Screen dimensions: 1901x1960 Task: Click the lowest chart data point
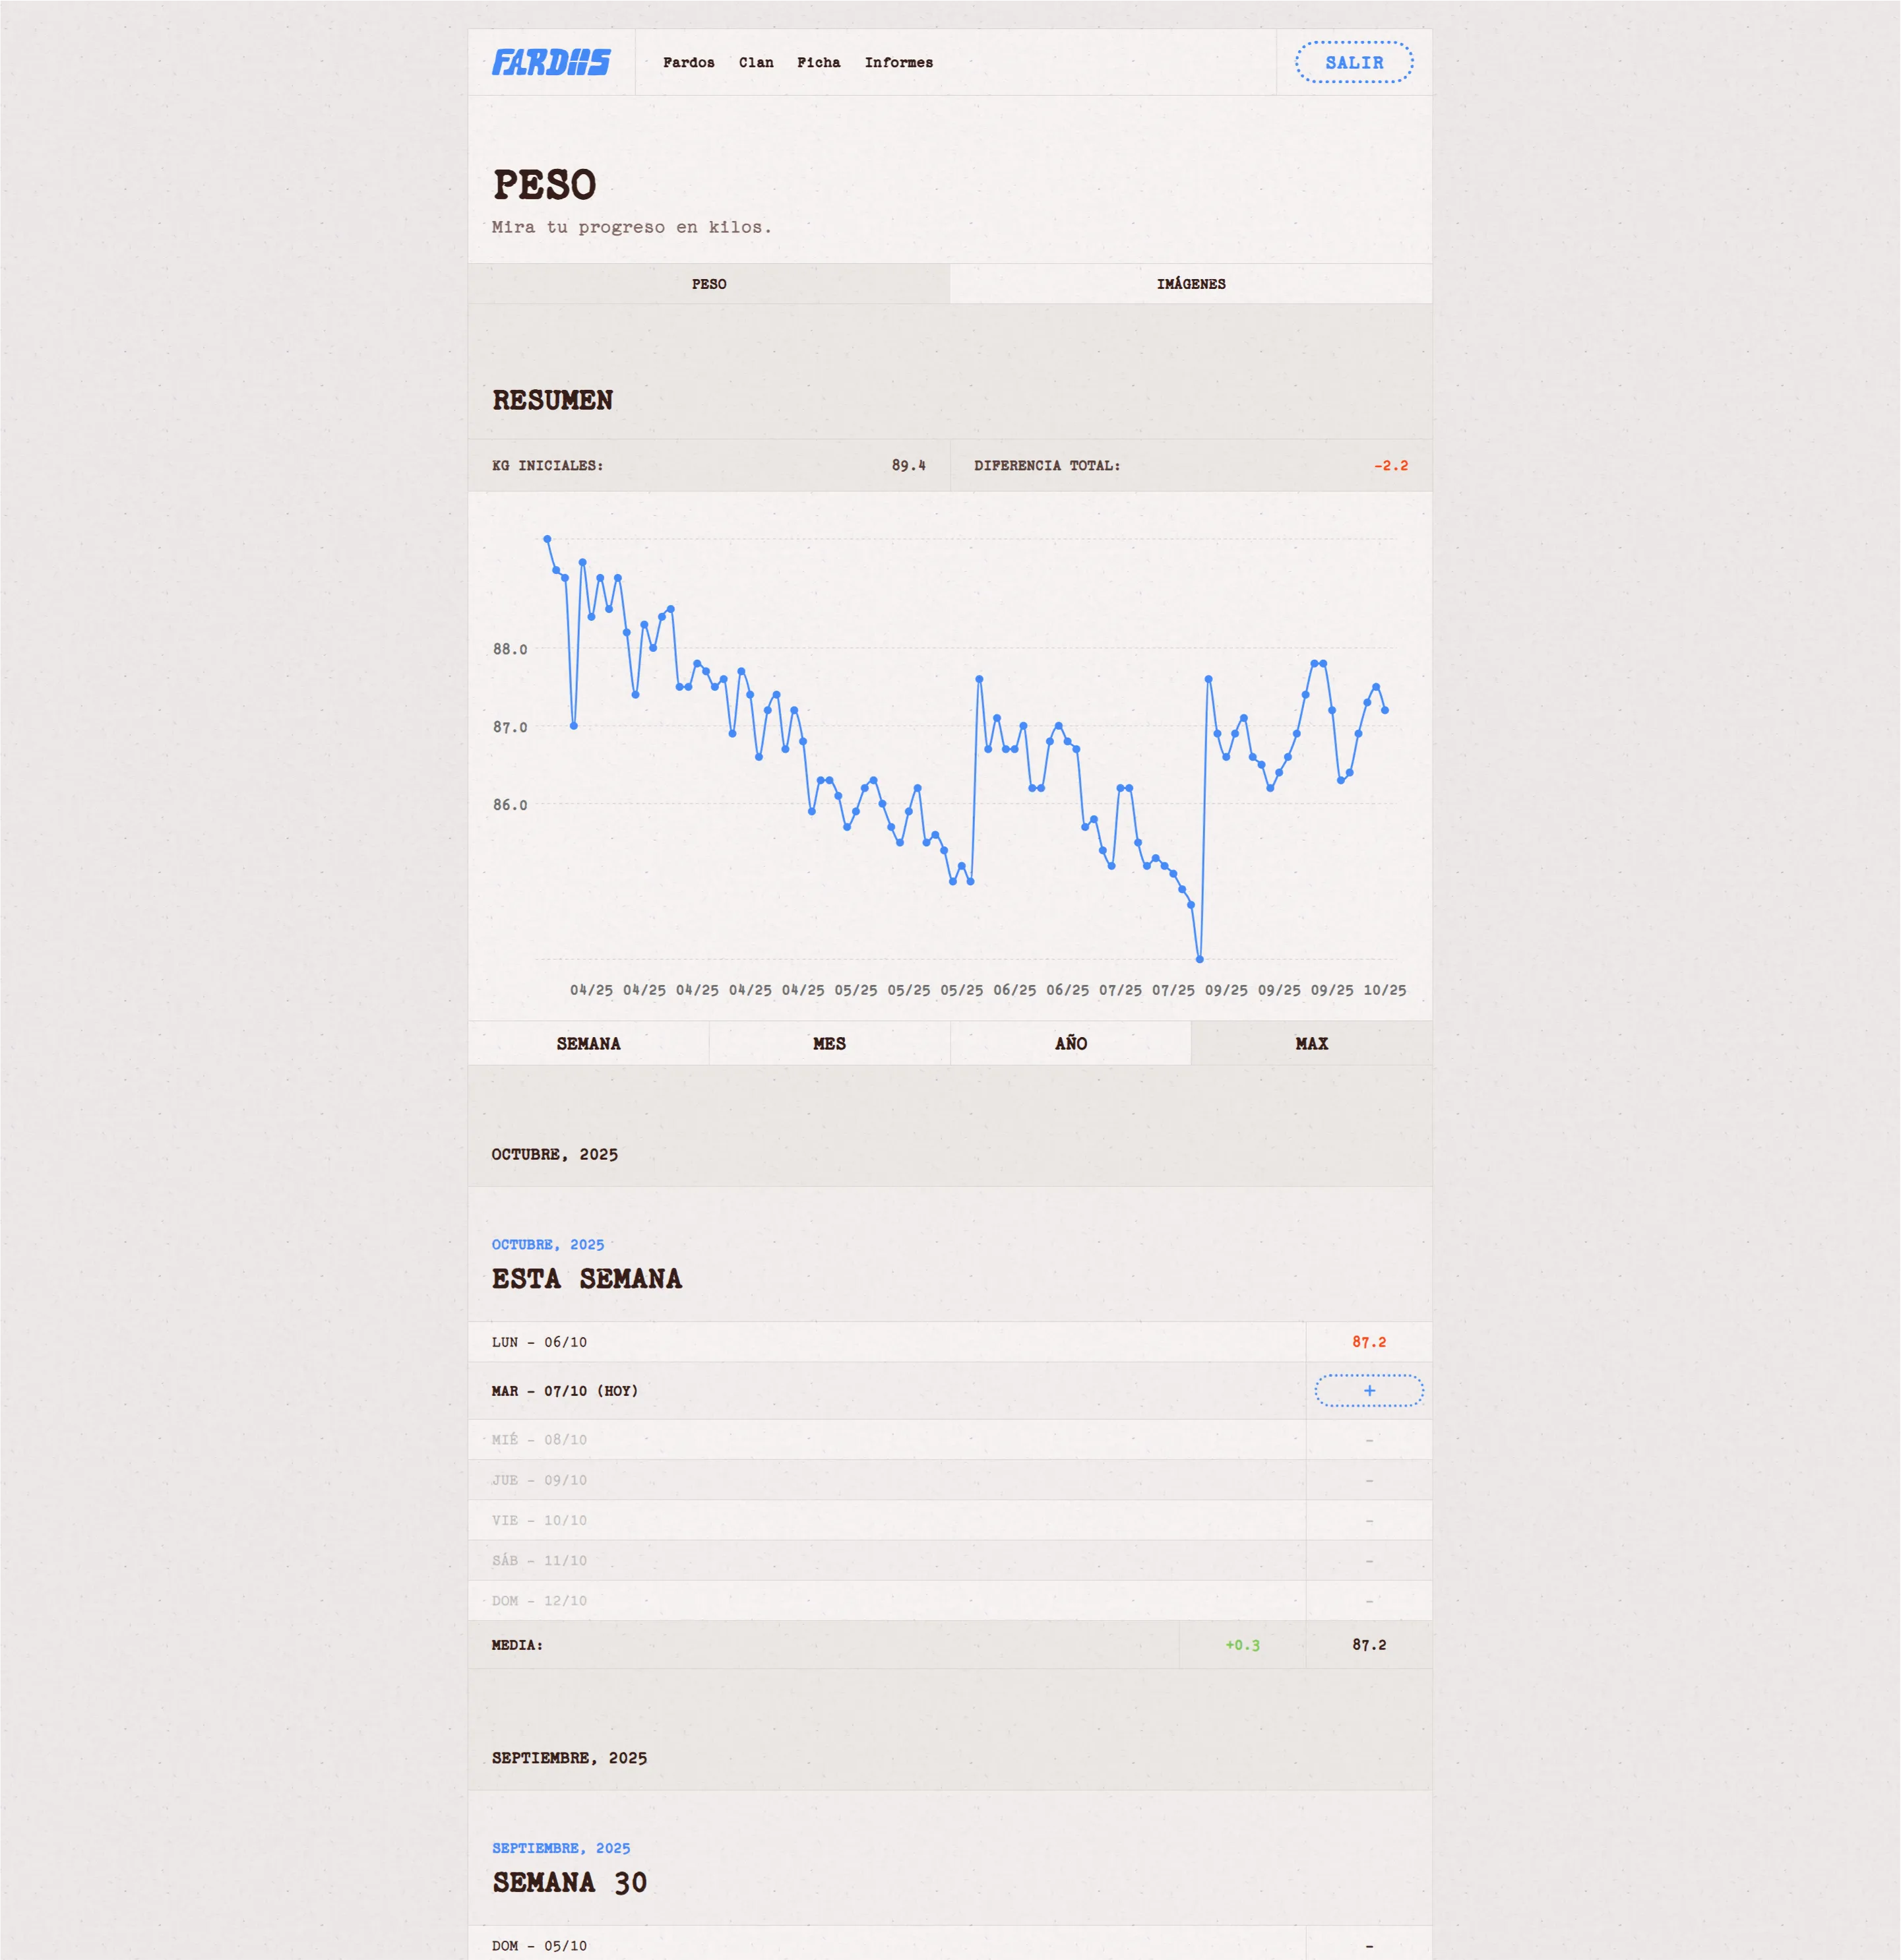coord(1200,959)
